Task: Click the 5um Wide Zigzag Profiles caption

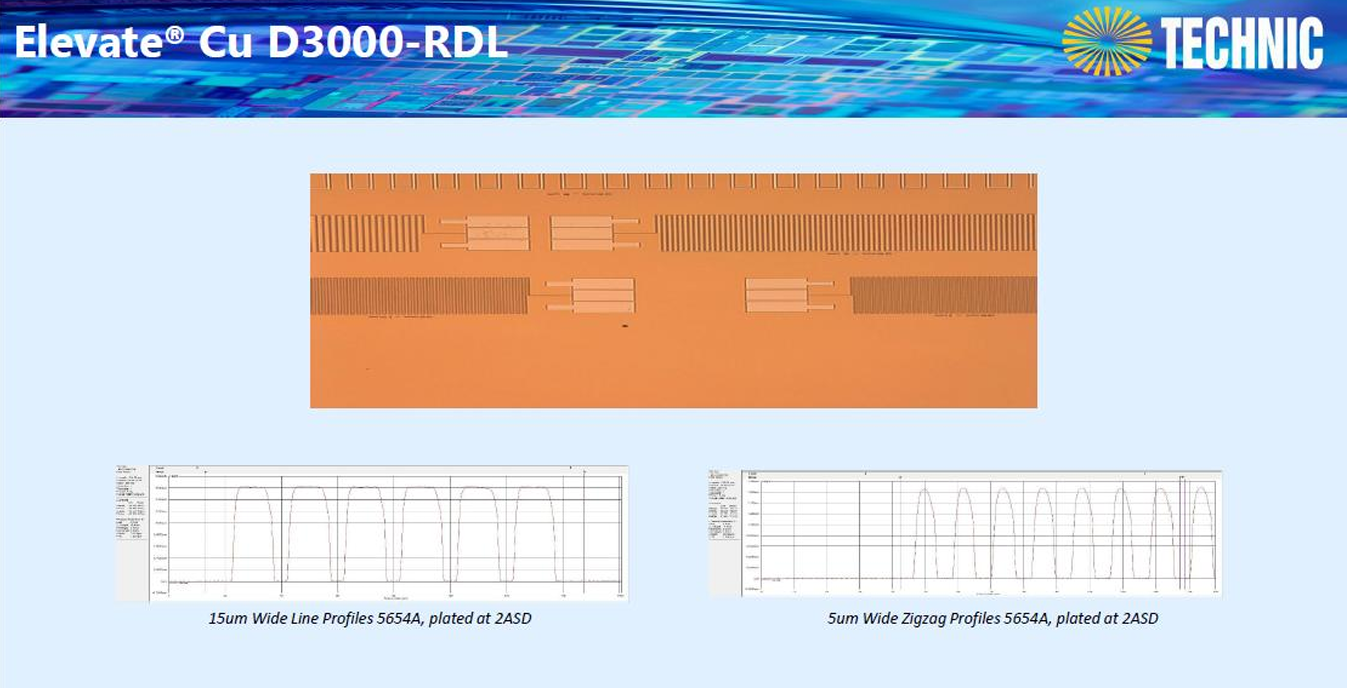Action: click(992, 618)
